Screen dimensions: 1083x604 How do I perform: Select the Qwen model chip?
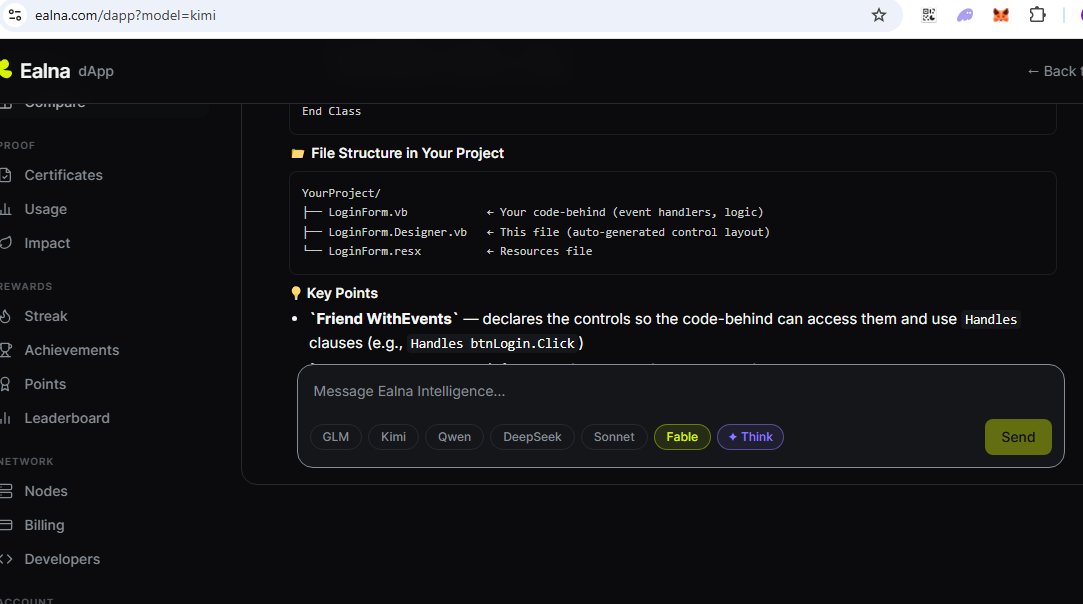tap(454, 437)
